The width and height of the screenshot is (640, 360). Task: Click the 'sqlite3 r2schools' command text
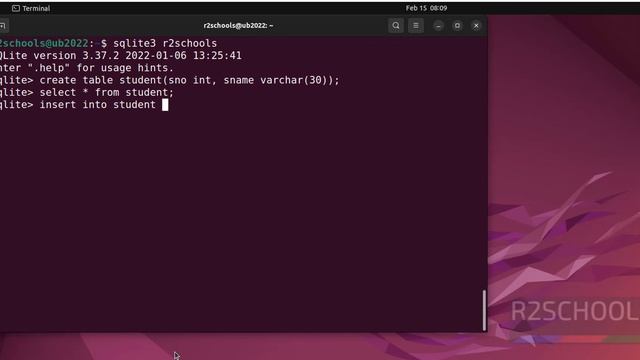click(165, 43)
